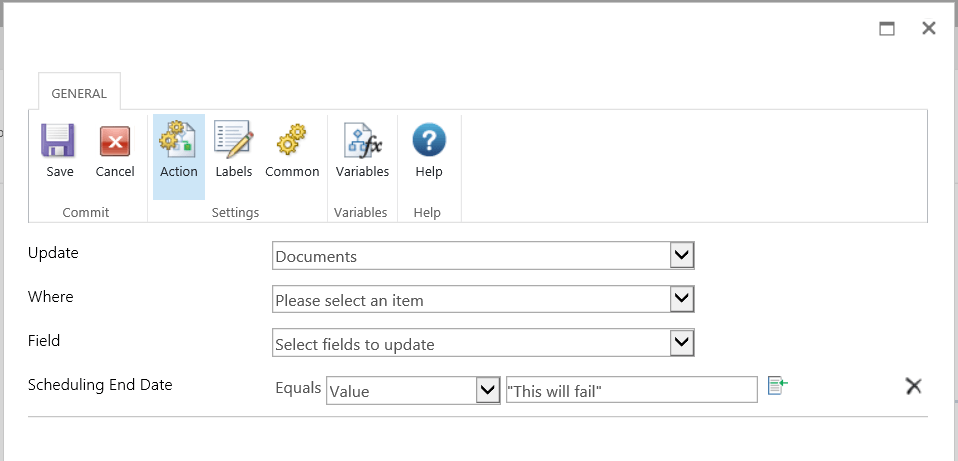Click the 'Scheduling End Date' label

pyautogui.click(x=100, y=385)
